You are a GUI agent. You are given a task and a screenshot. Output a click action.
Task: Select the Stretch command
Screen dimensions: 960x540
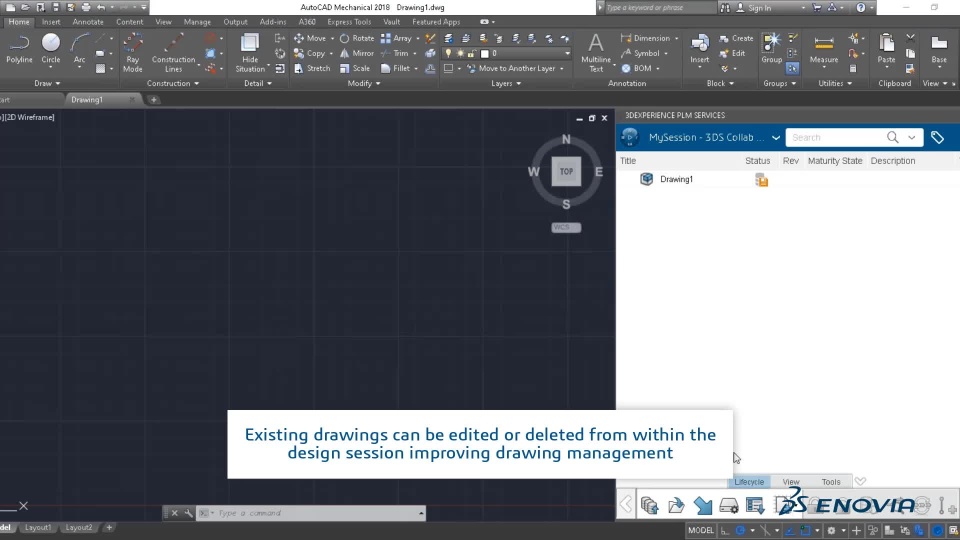(312, 69)
